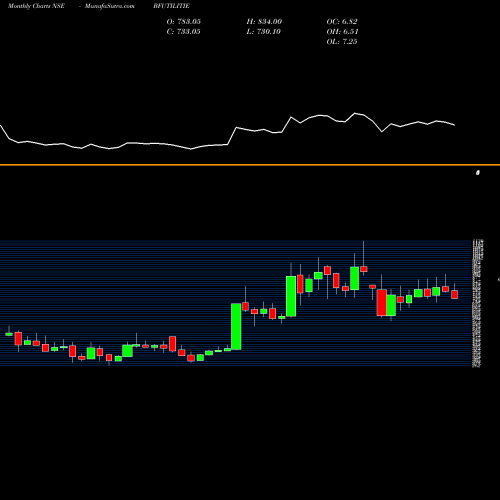500x500 pixels.
Task: Select the high value H: 834.00
Action: (264, 22)
